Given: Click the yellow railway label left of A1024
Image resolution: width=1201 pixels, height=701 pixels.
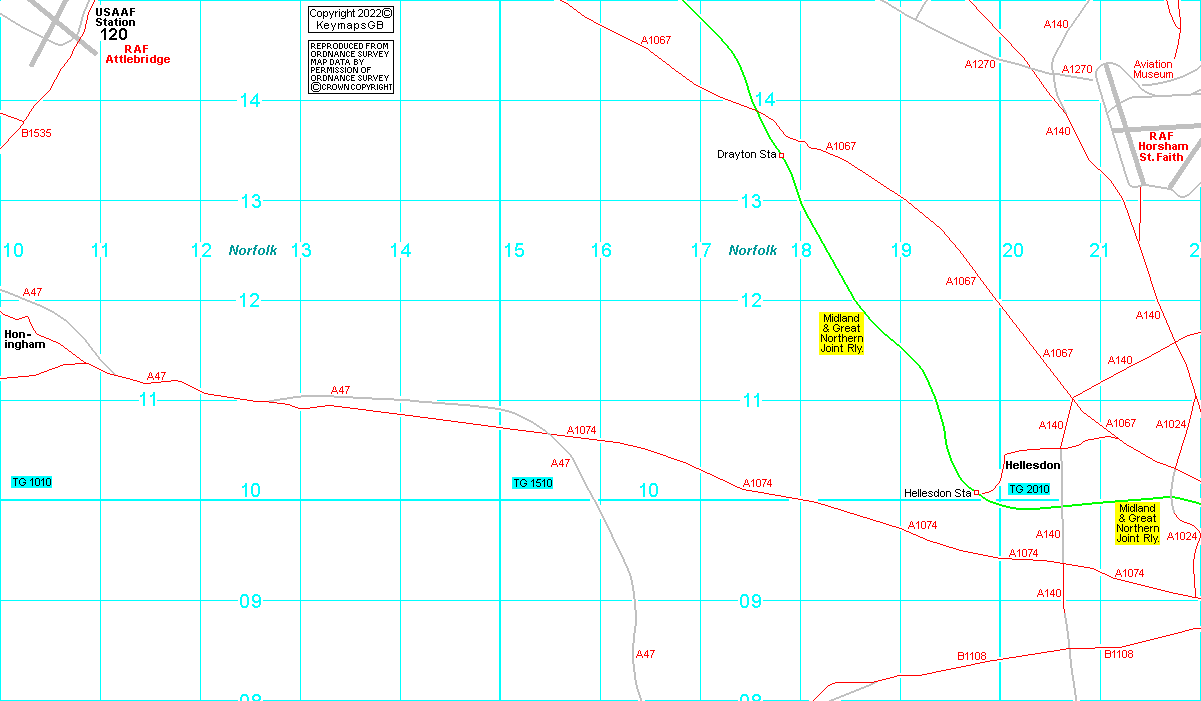Looking at the screenshot, I should 1137,523.
